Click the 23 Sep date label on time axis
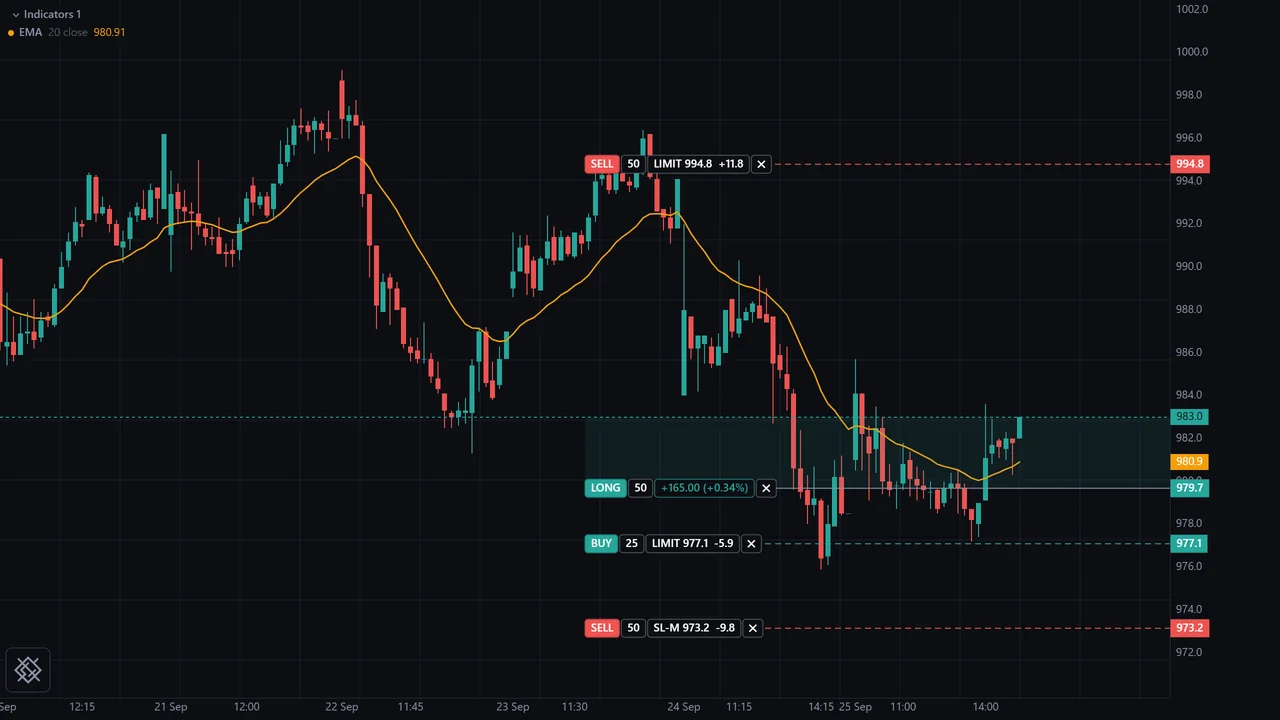This screenshot has height=720, width=1280. [x=513, y=707]
